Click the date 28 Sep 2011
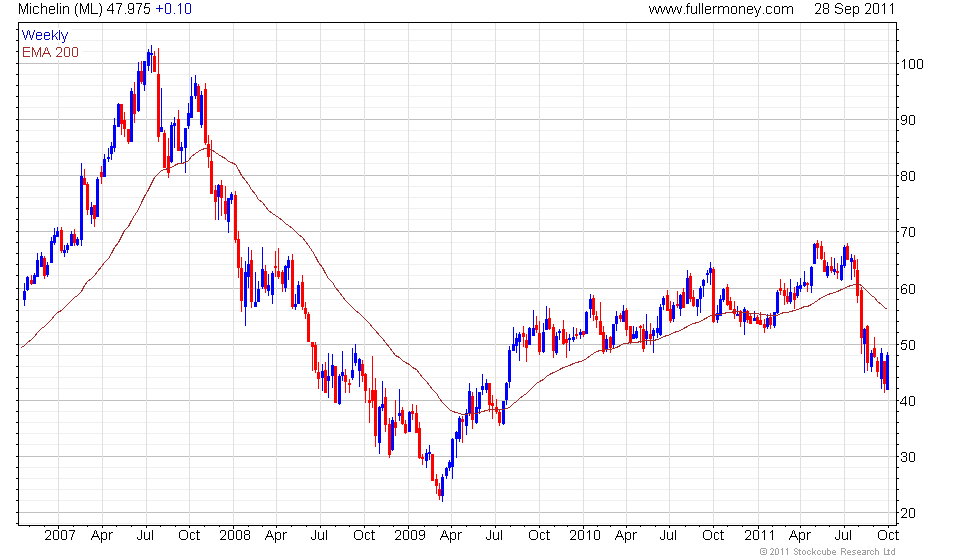 click(854, 9)
